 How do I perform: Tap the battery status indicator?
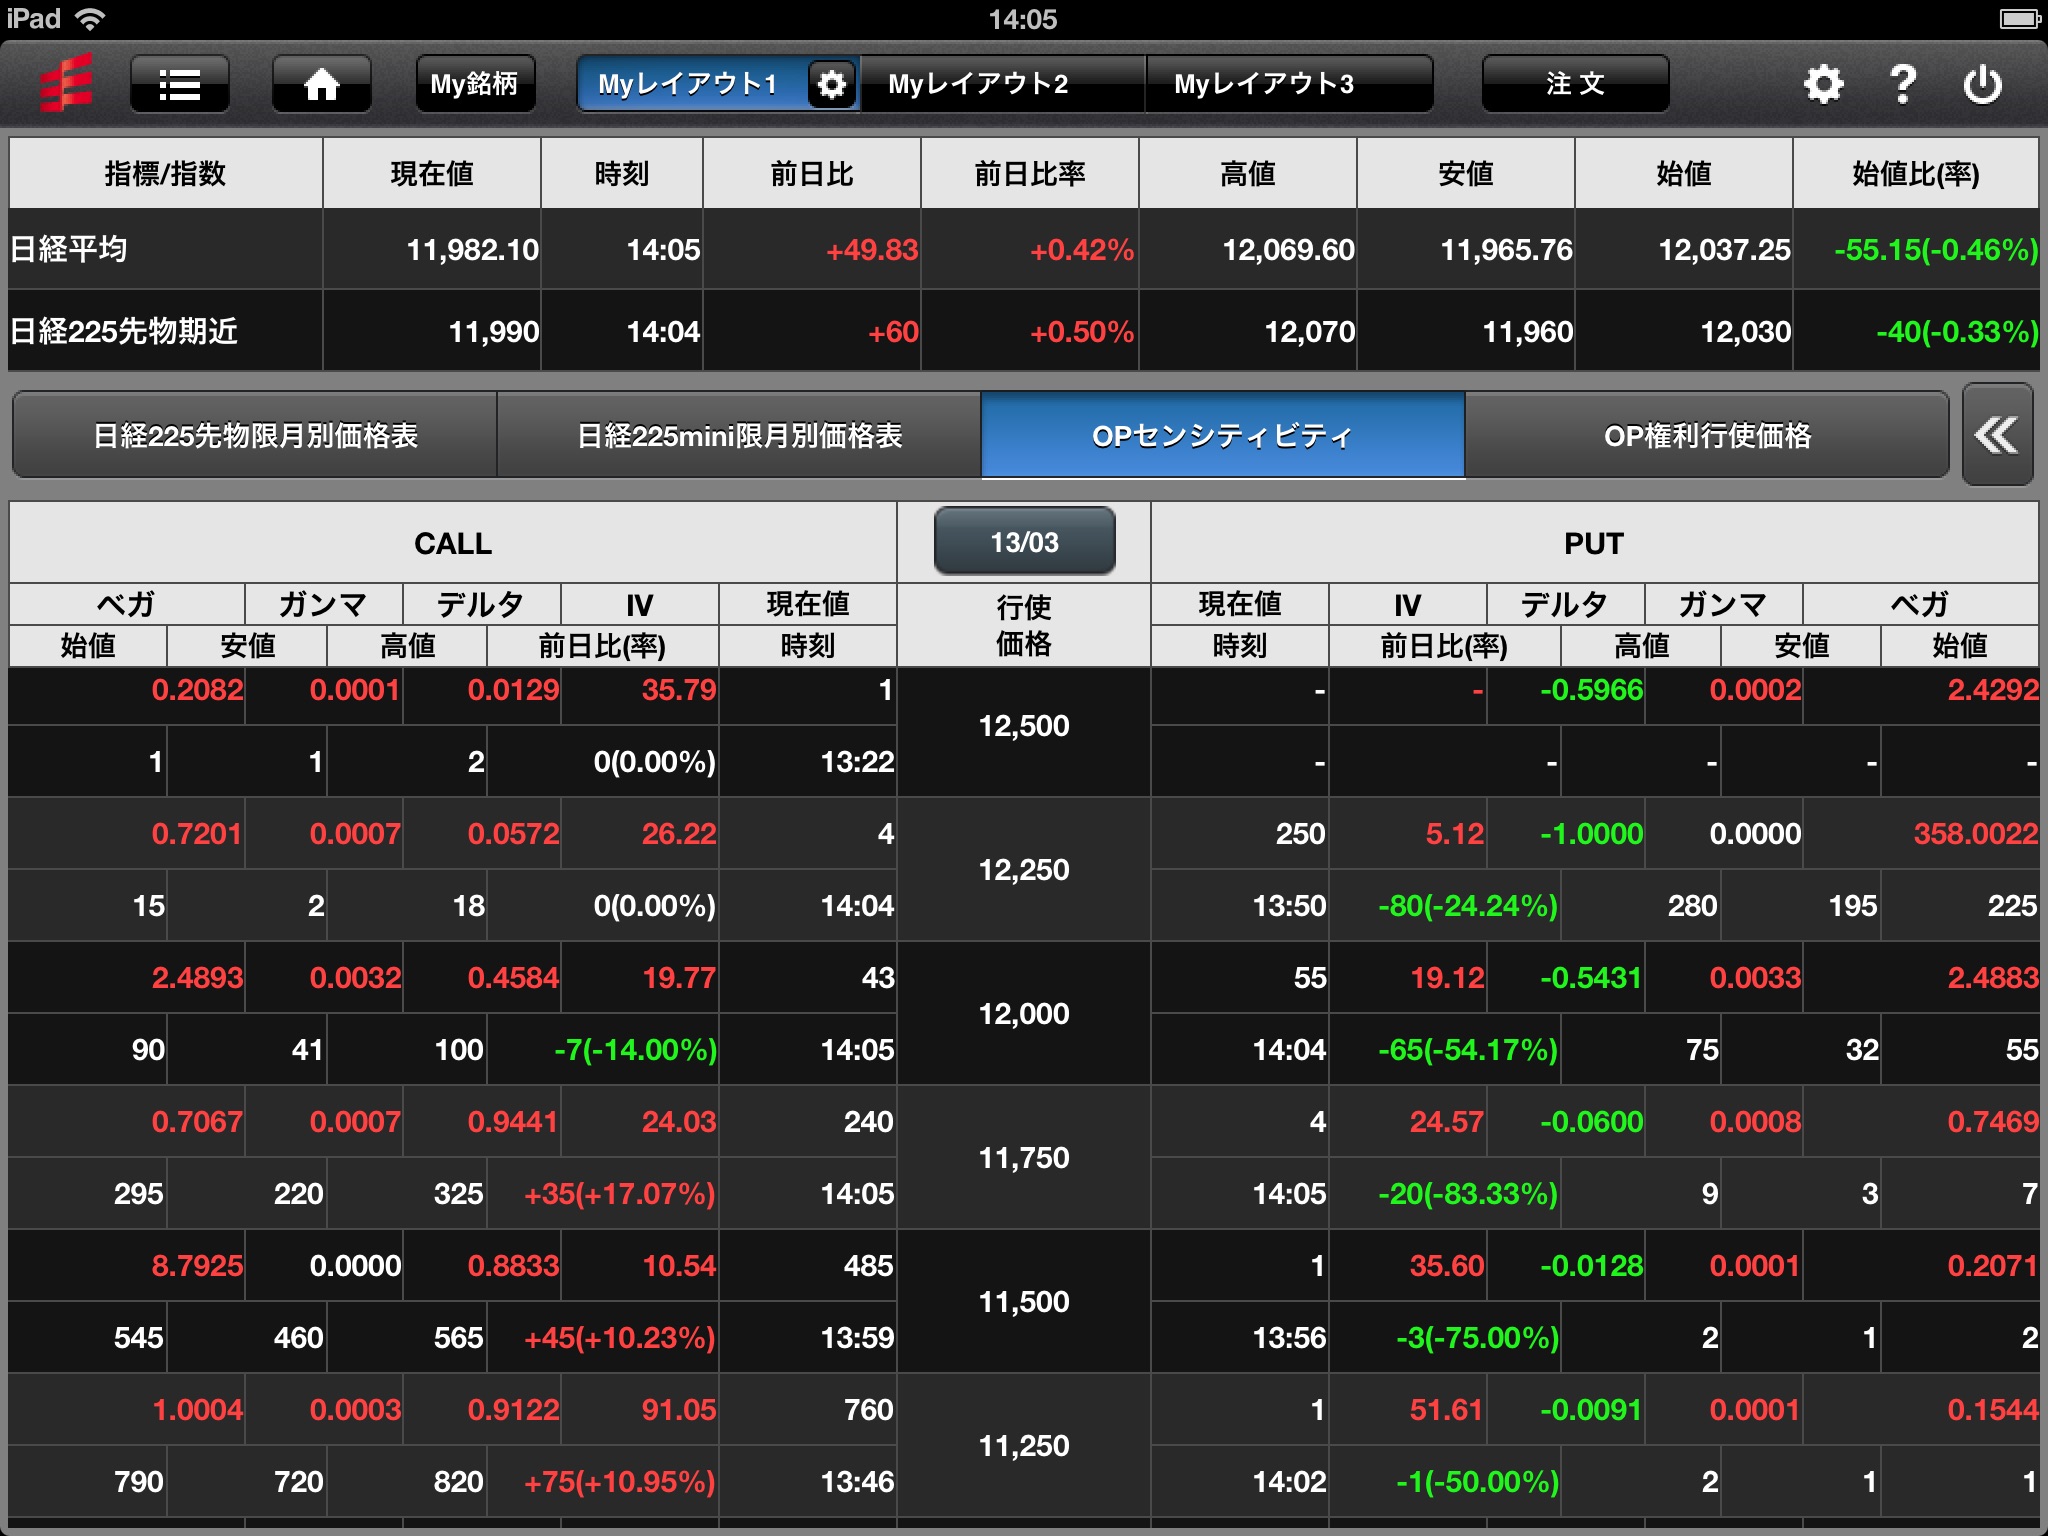click(x=2019, y=19)
